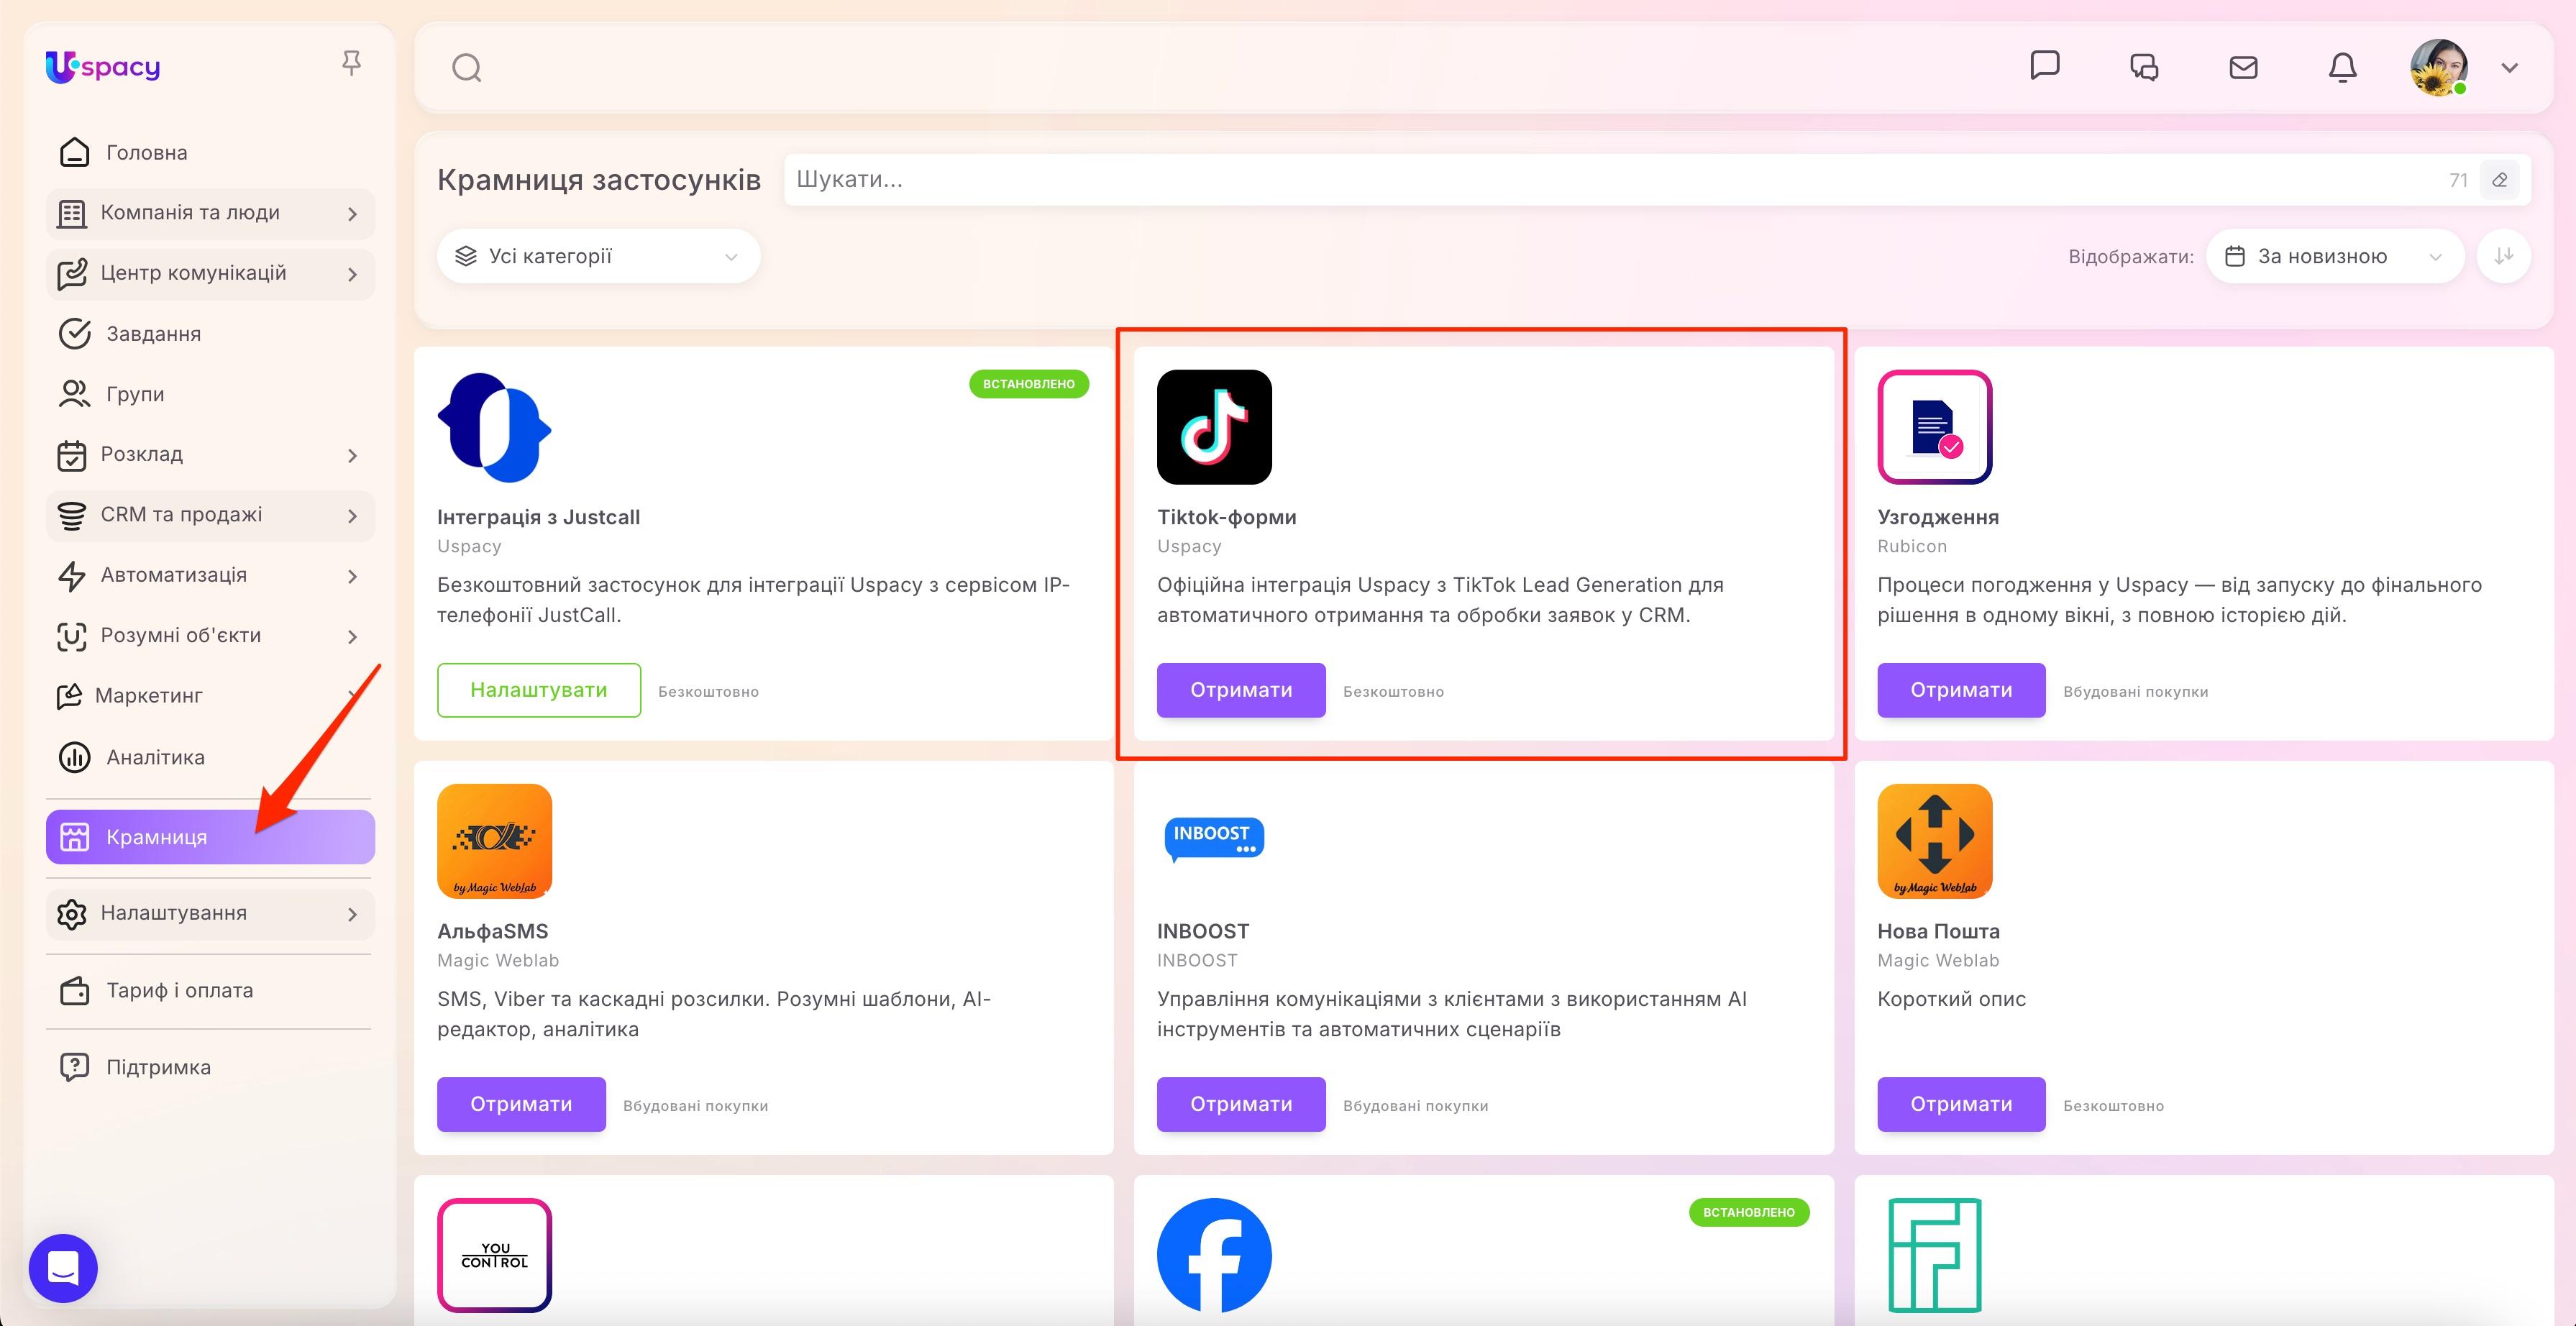Click Отримати for АльфаSMS
Screen dimensions: 2576x1326
[x=521, y=1104]
